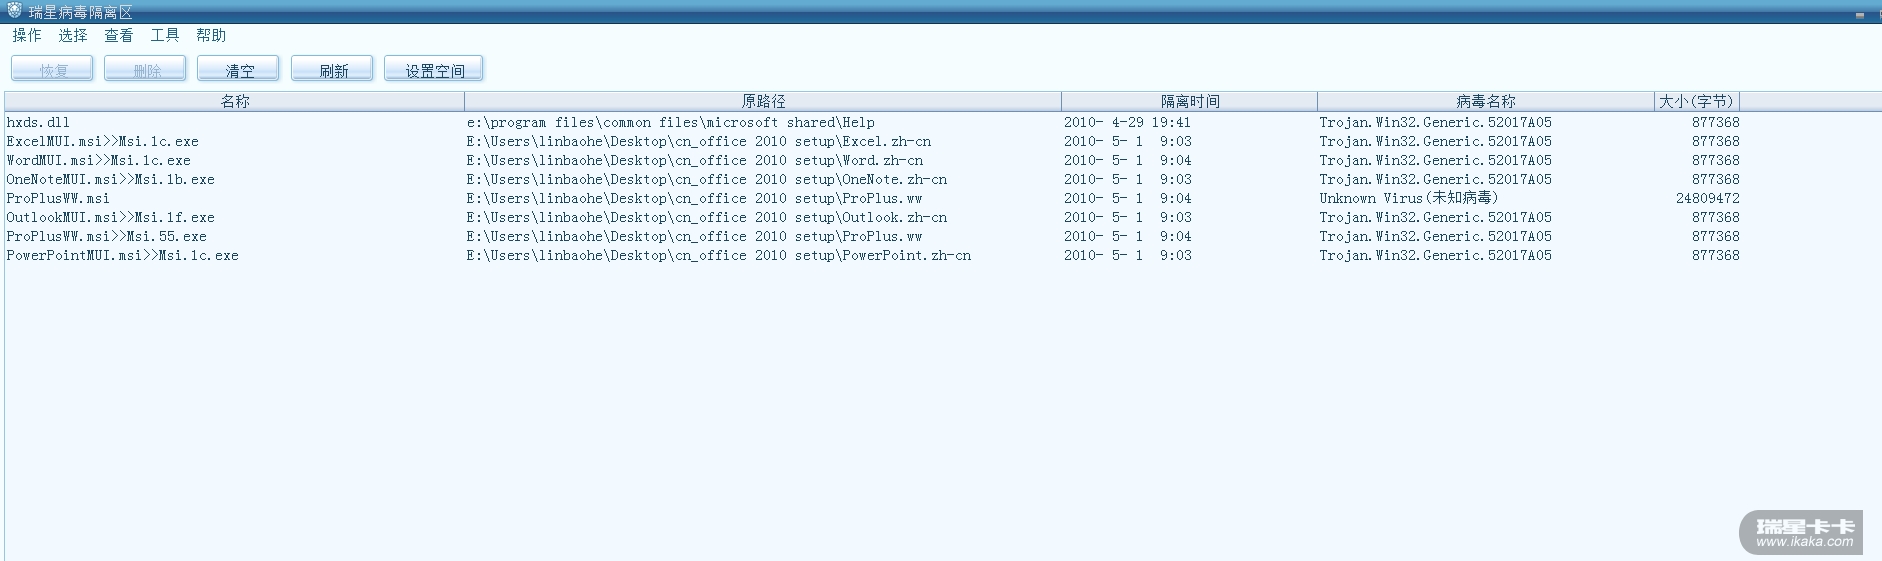Screen dimensions: 1882x561
Task: Select the PowerPointMUI.msi>>Msi.1c.exe entry
Action: coord(123,255)
